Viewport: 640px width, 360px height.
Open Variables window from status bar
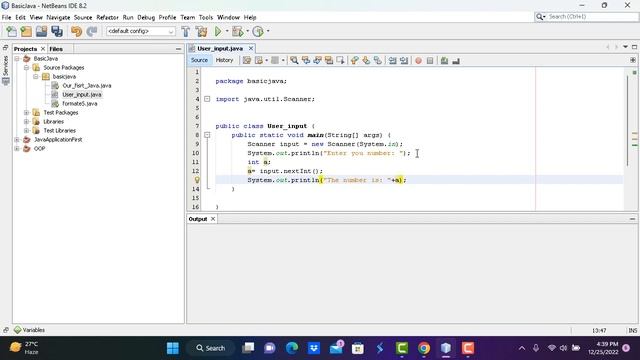pos(29,330)
